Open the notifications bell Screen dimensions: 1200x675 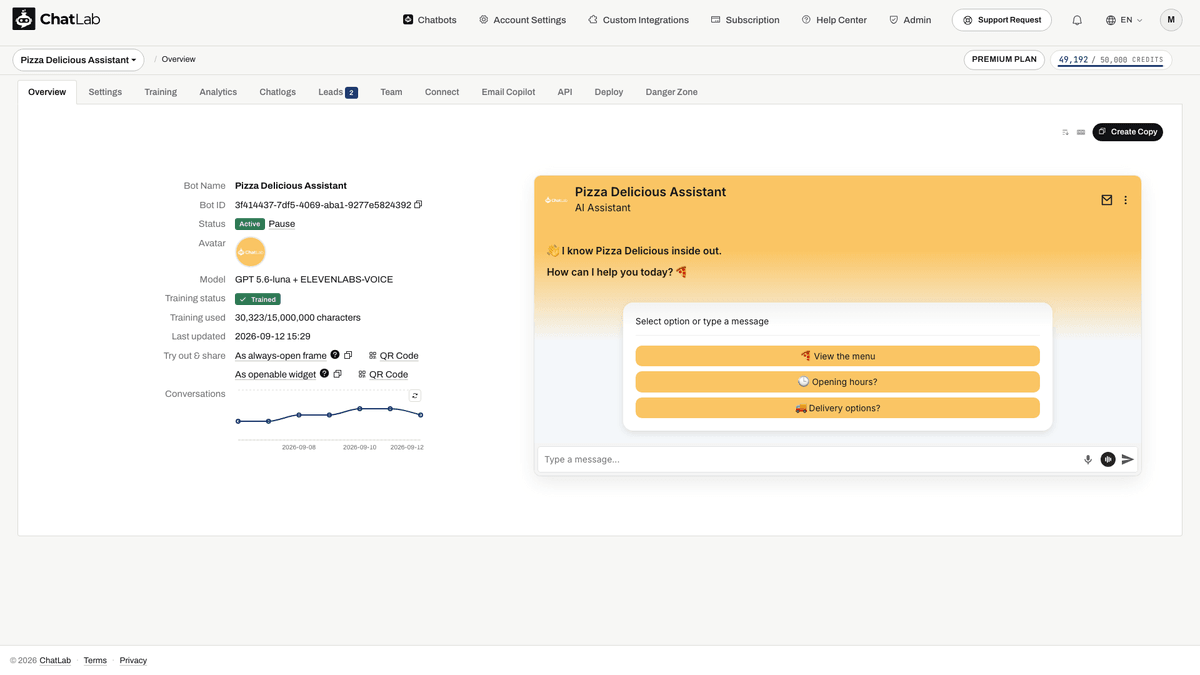(x=1077, y=20)
